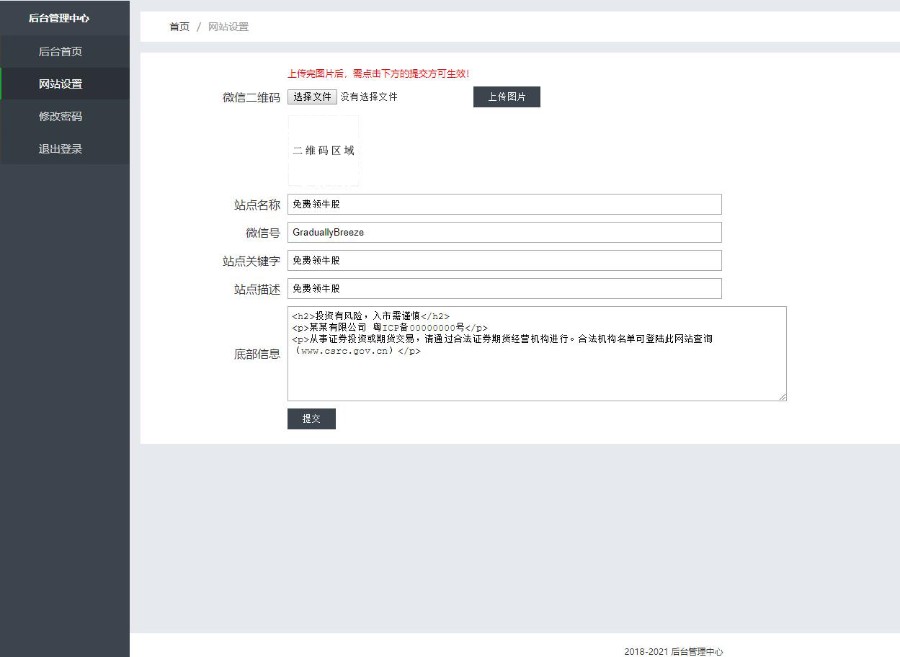Focus the 站点名称 input field

[x=504, y=204]
